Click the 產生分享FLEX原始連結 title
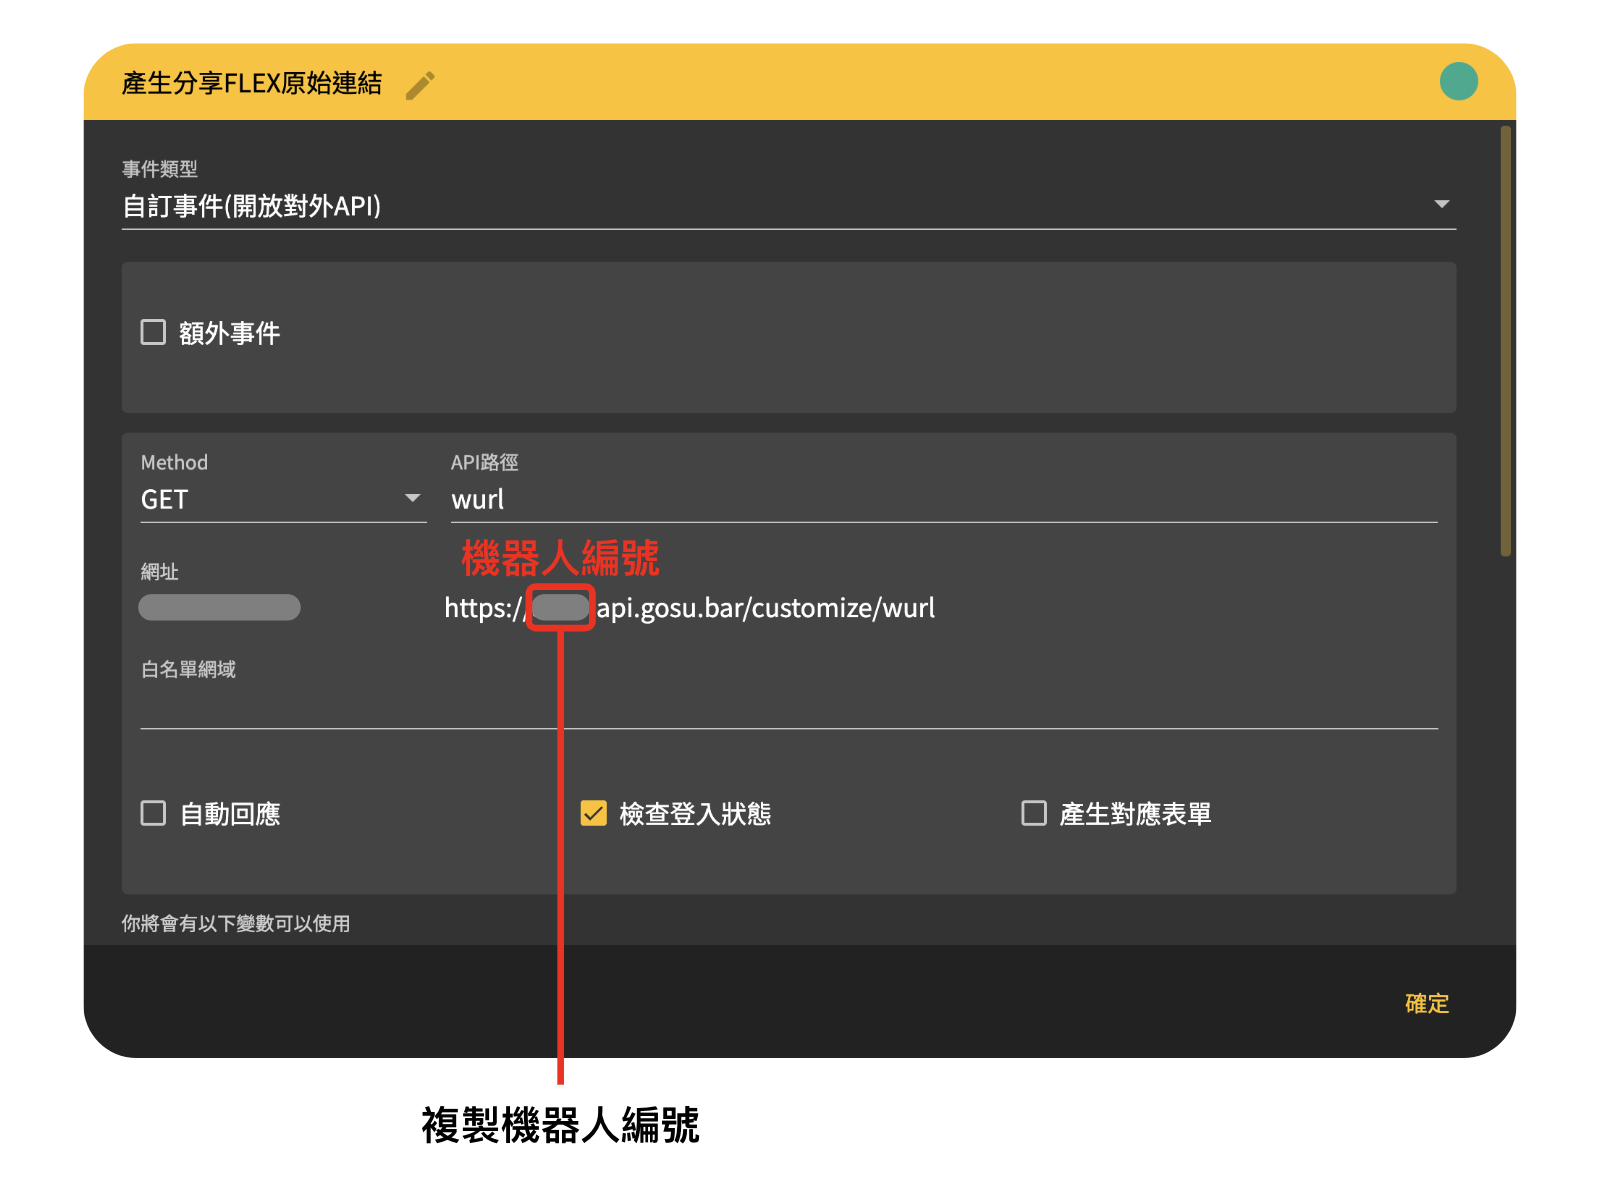This screenshot has height=1200, width=1600. click(x=252, y=83)
